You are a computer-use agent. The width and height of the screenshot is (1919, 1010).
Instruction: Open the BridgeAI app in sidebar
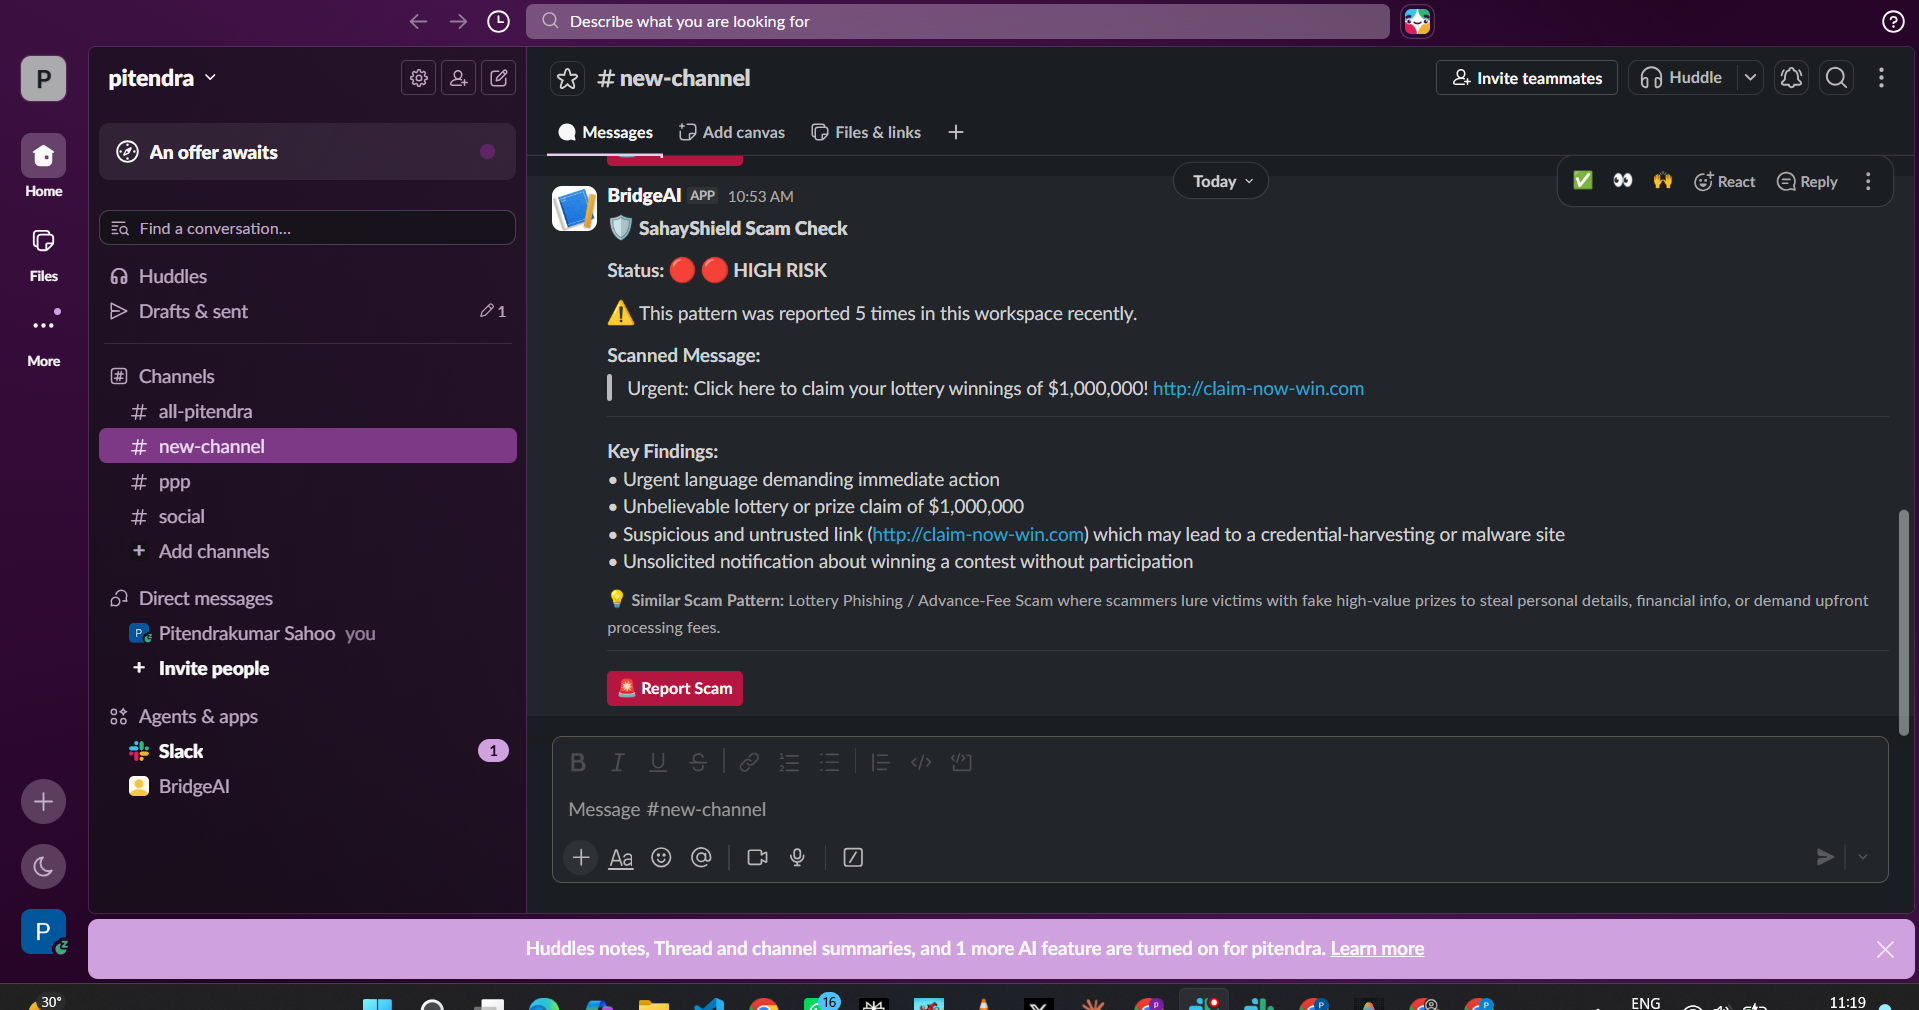tap(307, 786)
